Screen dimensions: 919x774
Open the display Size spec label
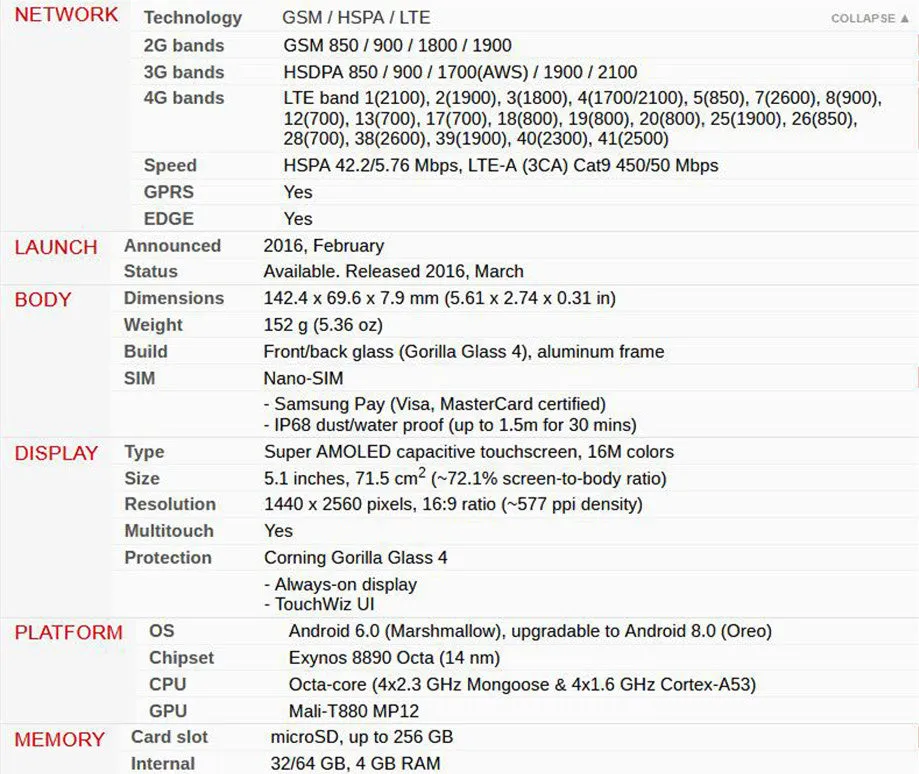click(x=142, y=478)
